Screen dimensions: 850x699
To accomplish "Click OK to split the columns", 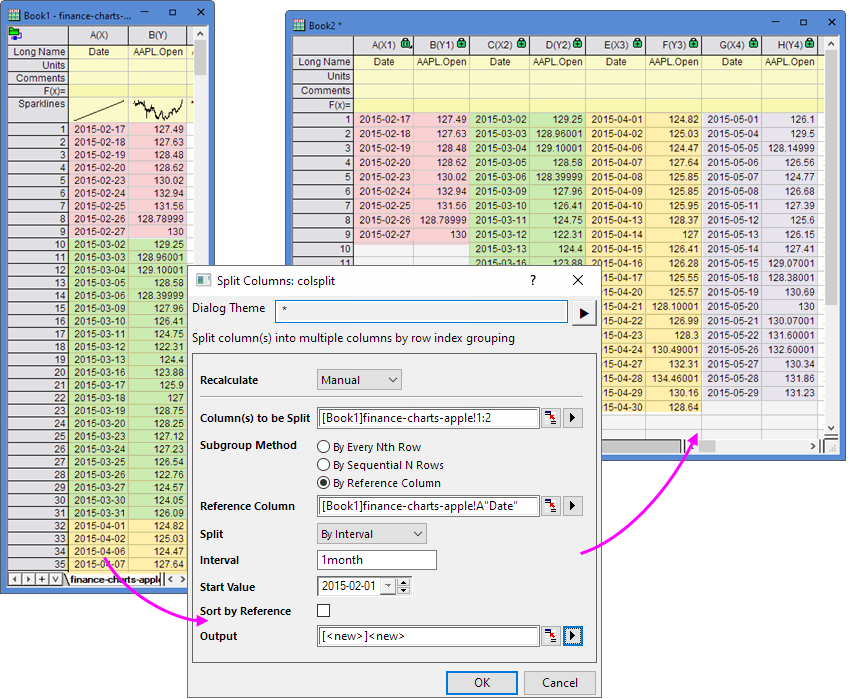I will [x=482, y=682].
